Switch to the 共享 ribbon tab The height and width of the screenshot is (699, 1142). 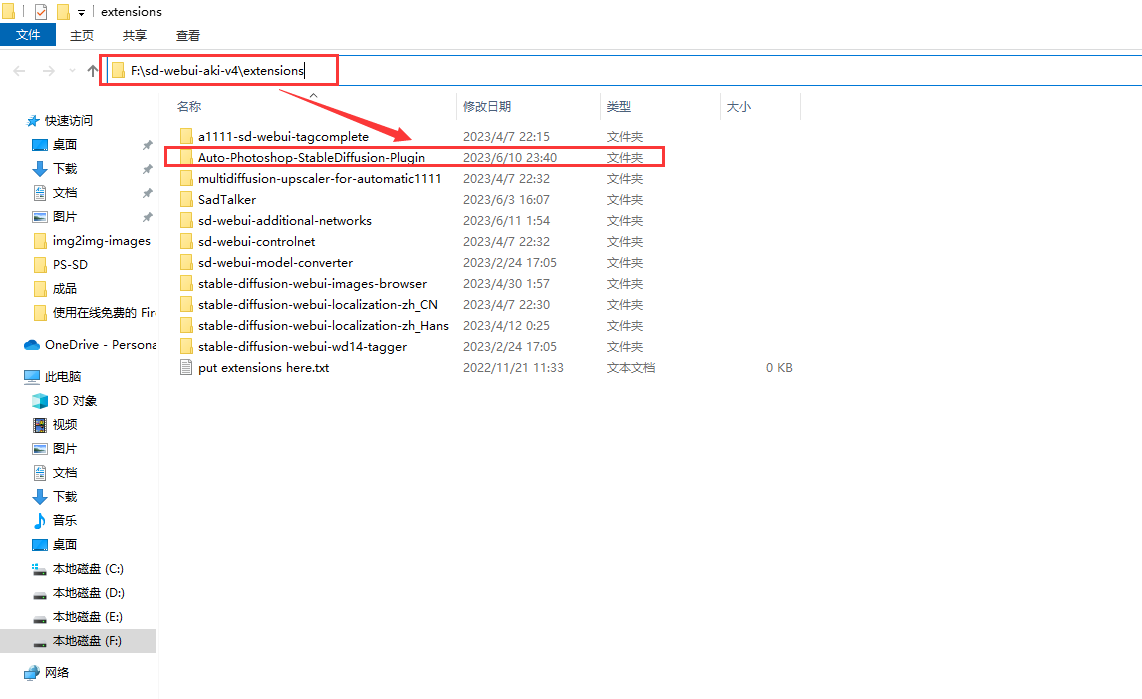coord(135,35)
